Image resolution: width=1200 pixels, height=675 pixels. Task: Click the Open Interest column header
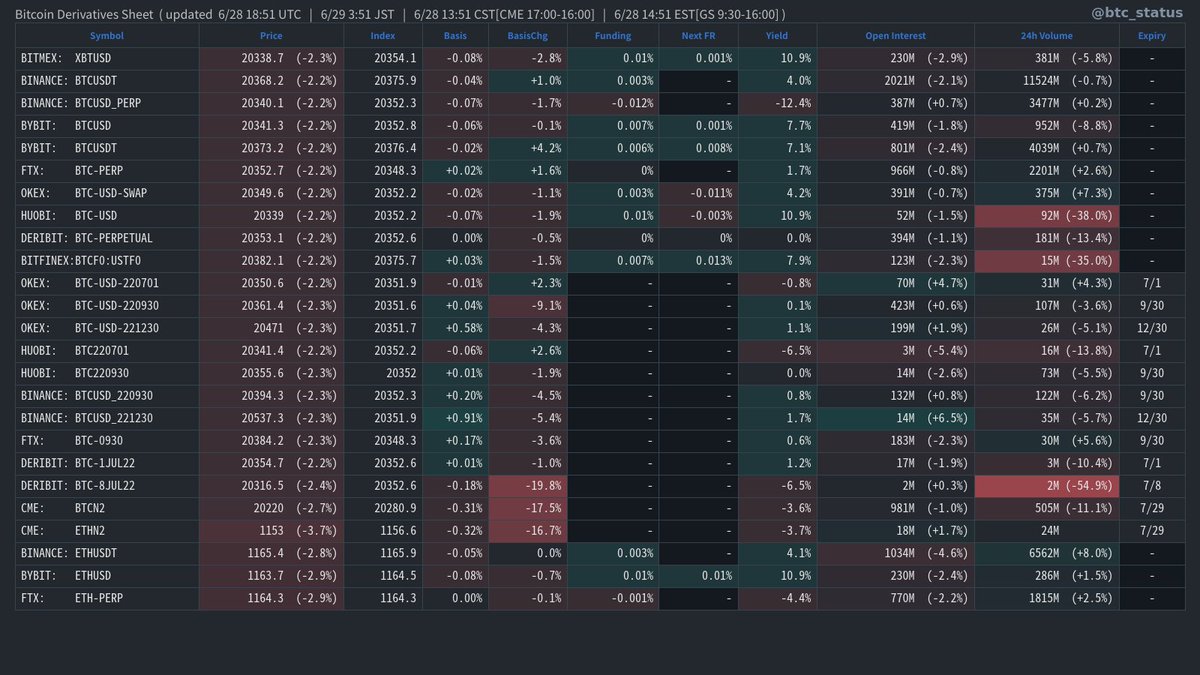coord(896,36)
